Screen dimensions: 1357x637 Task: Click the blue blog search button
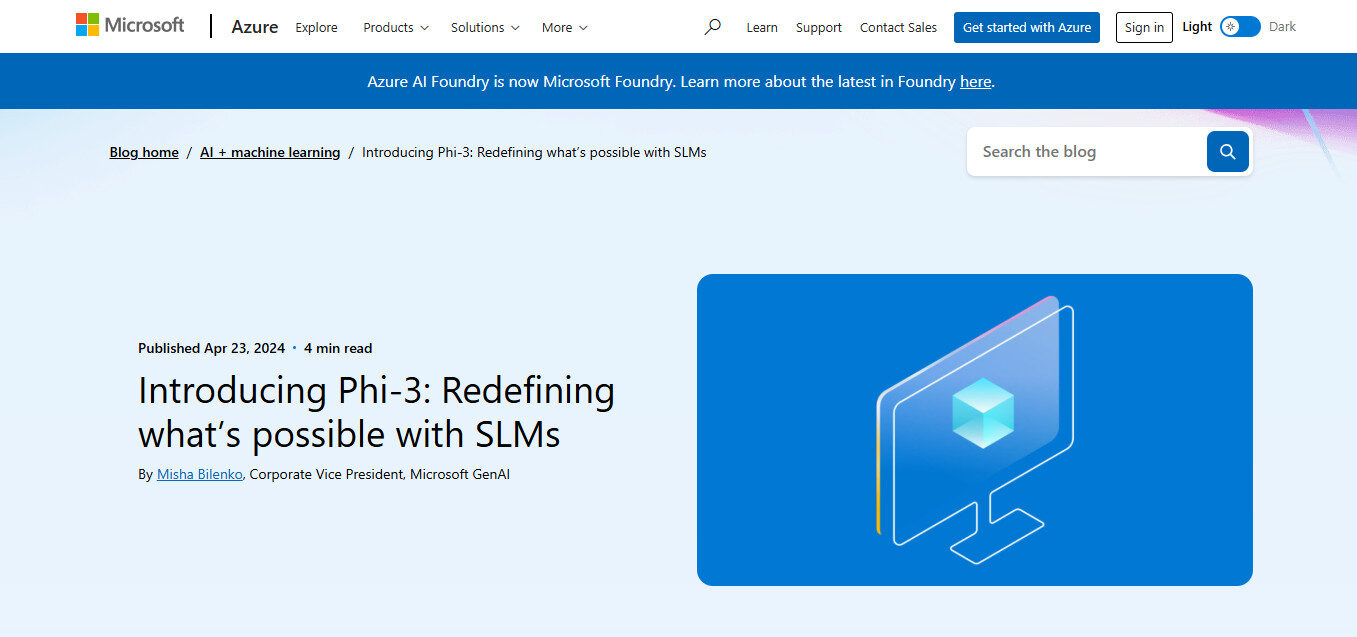point(1228,152)
